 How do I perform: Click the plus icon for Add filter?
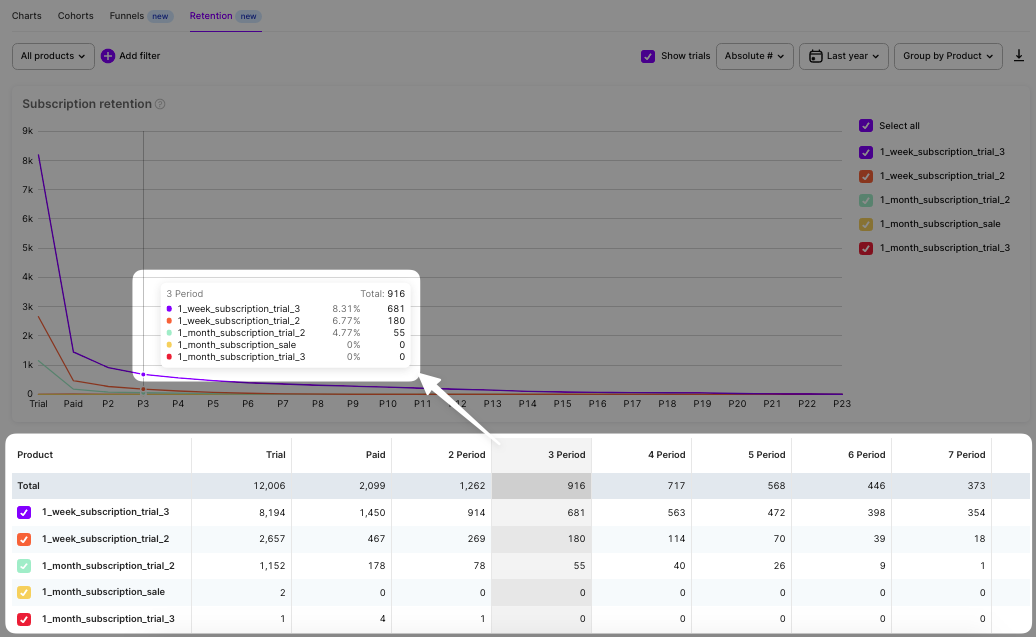pyautogui.click(x=108, y=56)
